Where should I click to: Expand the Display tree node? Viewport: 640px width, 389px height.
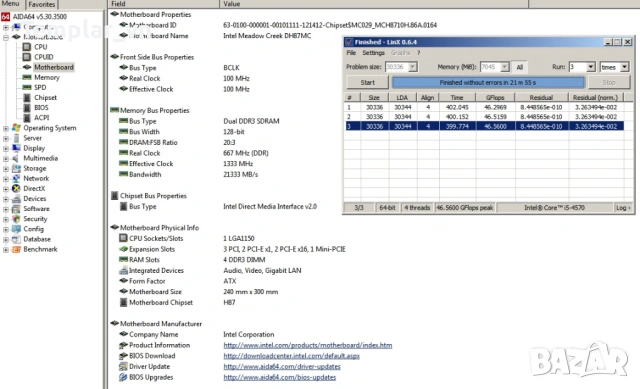pyautogui.click(x=6, y=148)
